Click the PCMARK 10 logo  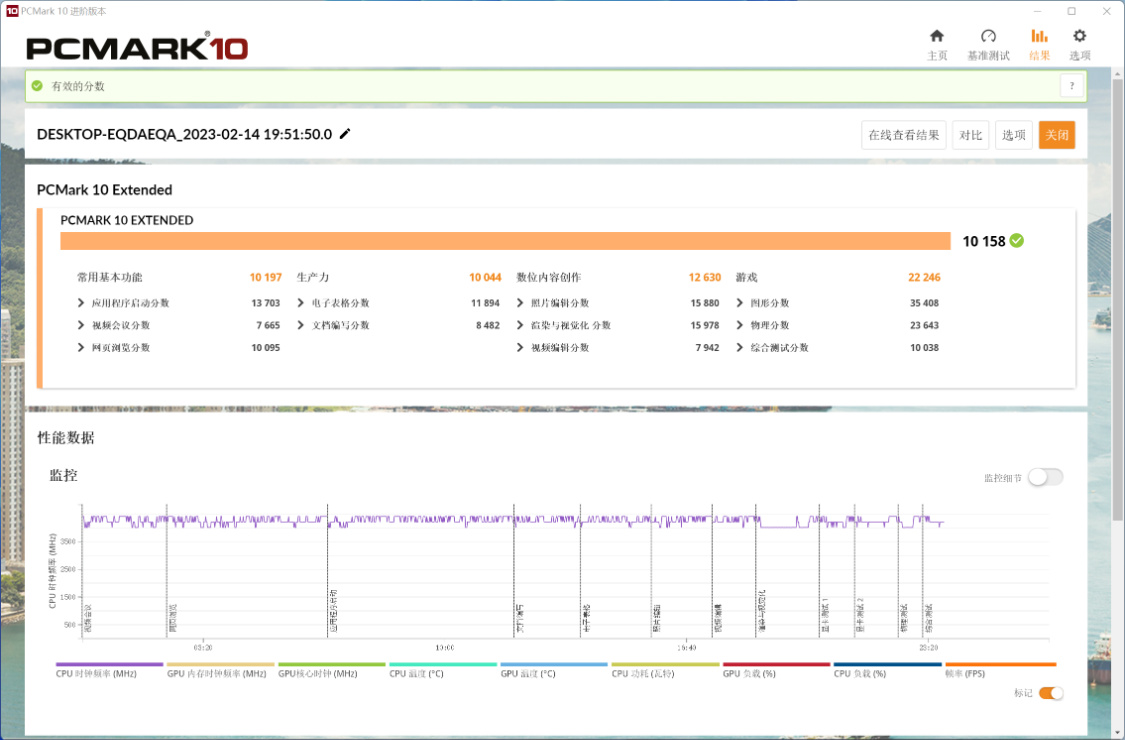137,47
